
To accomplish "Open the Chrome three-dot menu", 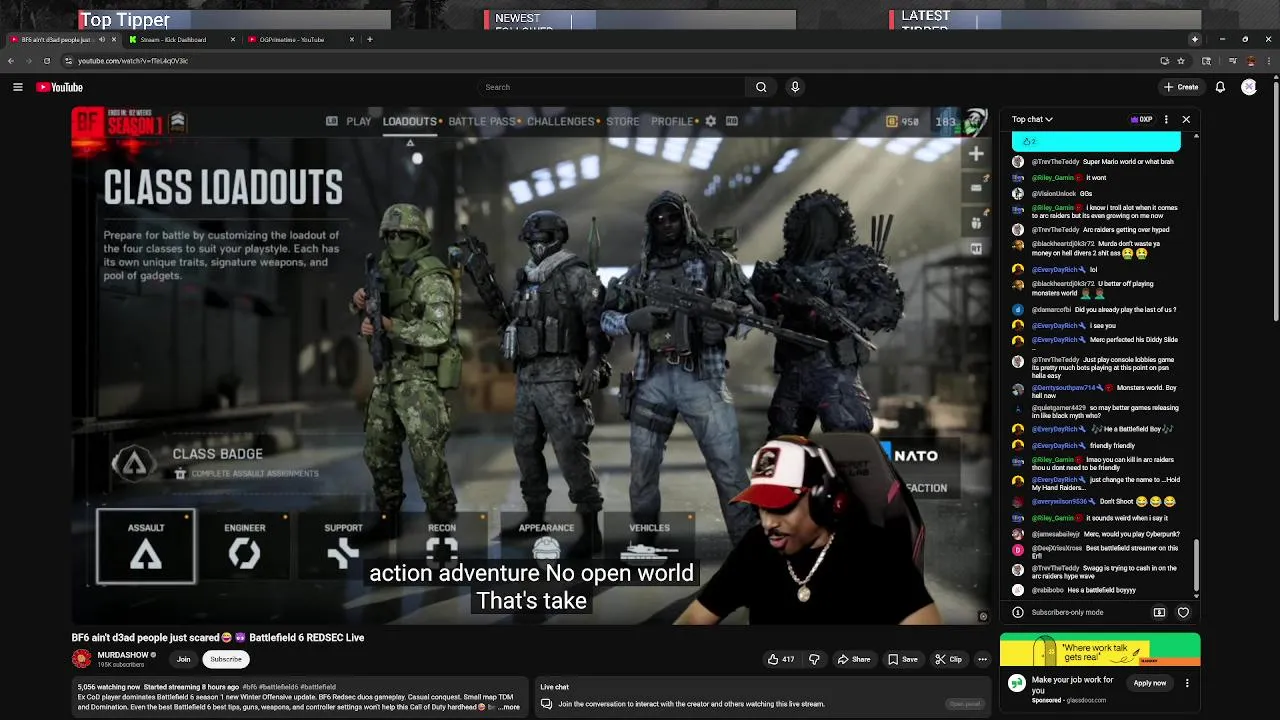I will pos(1270,61).
